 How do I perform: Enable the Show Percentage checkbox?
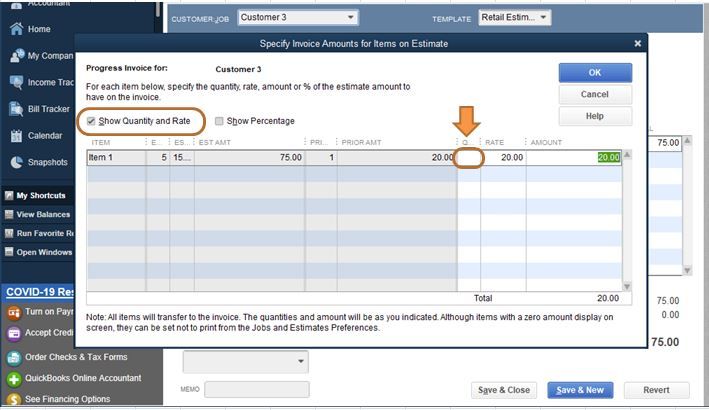tap(219, 121)
